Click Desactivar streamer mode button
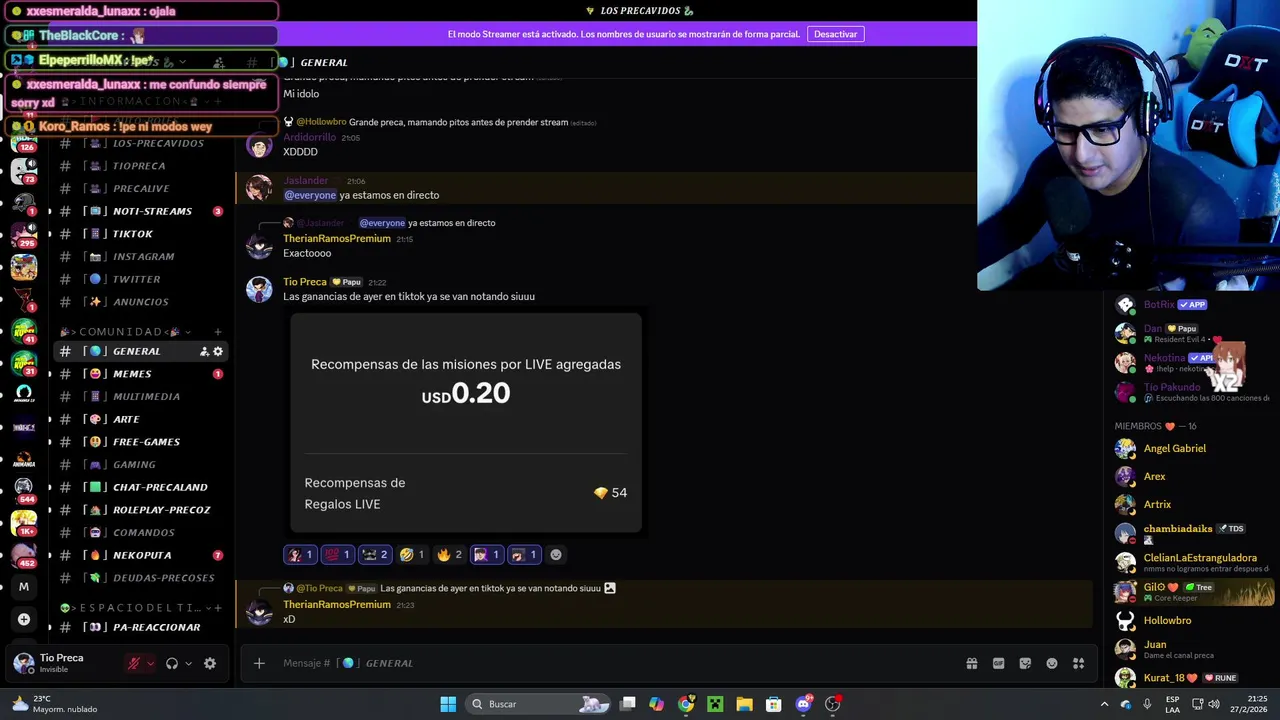Viewport: 1280px width, 720px height. (x=835, y=34)
